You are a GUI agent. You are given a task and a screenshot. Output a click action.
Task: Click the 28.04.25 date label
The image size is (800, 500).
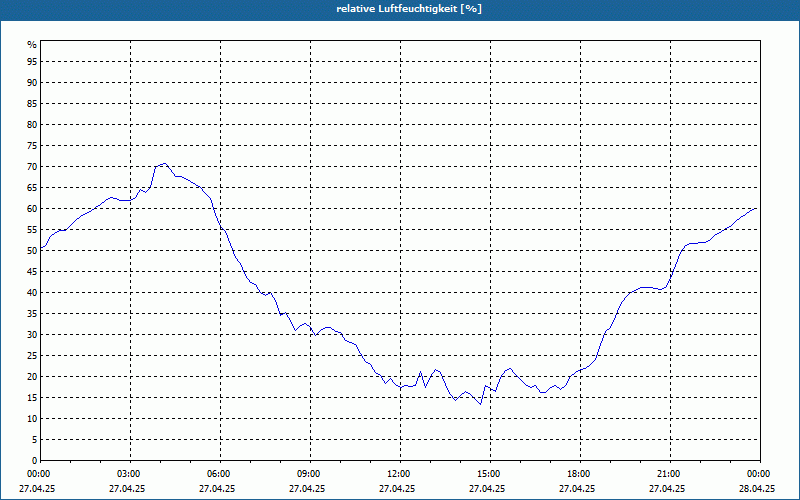pyautogui.click(x=757, y=488)
